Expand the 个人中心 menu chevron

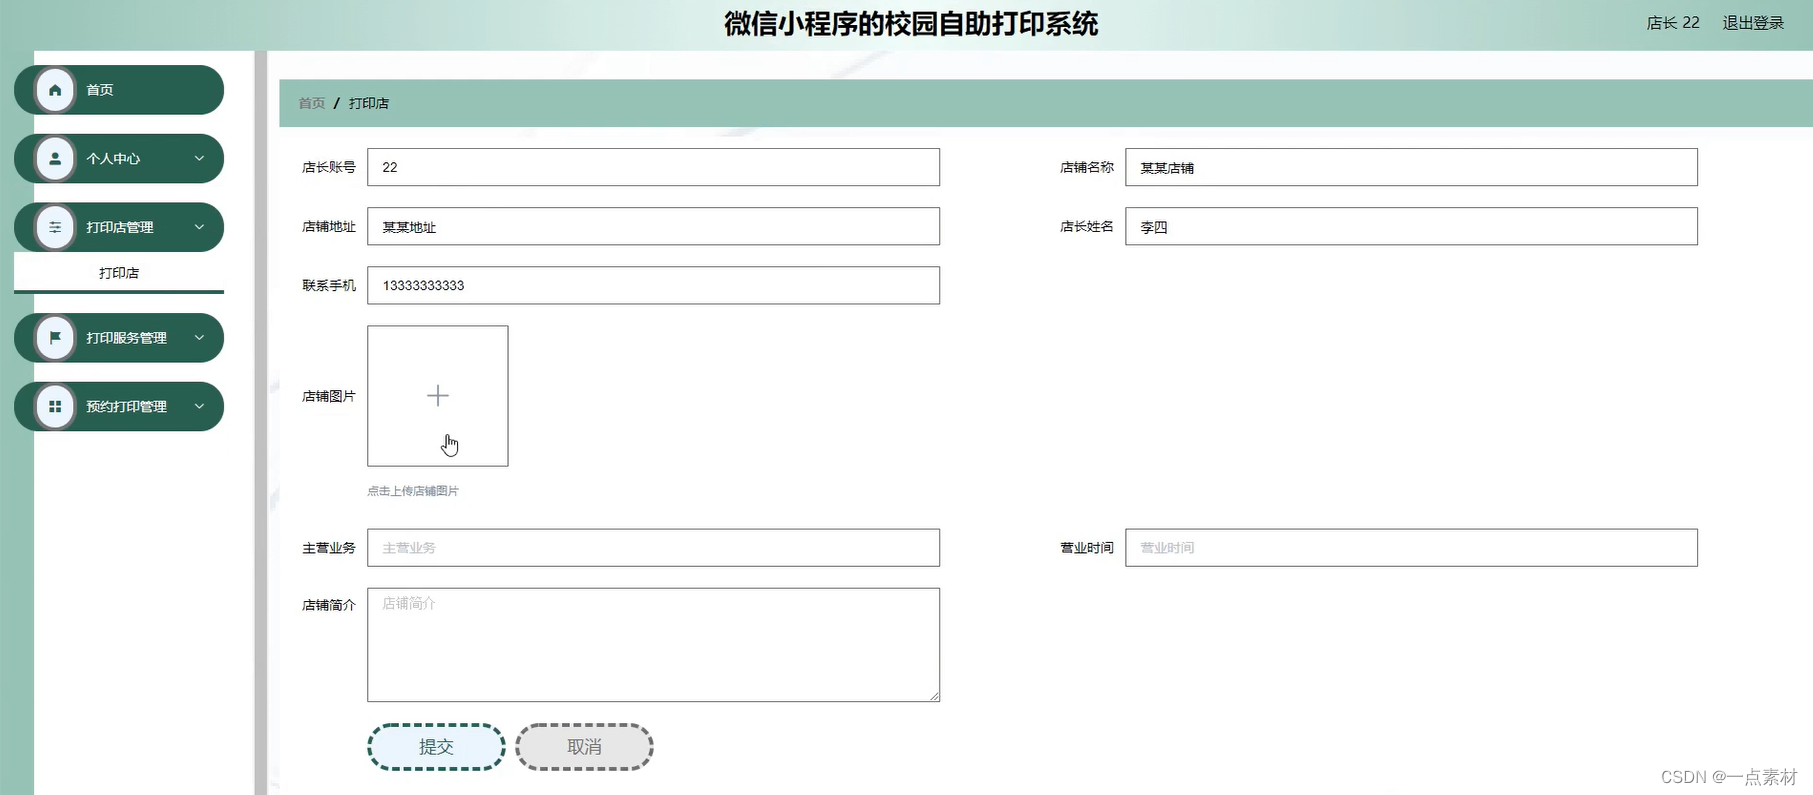(199, 158)
